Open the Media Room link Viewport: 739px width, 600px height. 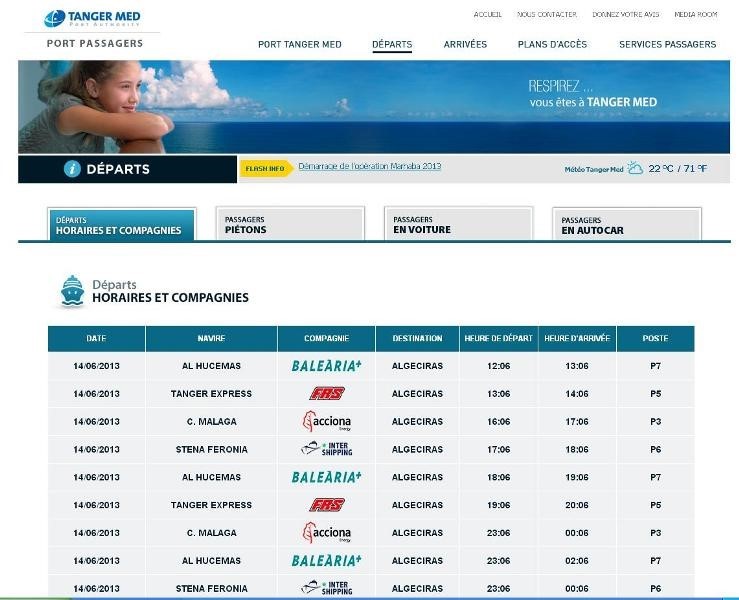tap(695, 15)
